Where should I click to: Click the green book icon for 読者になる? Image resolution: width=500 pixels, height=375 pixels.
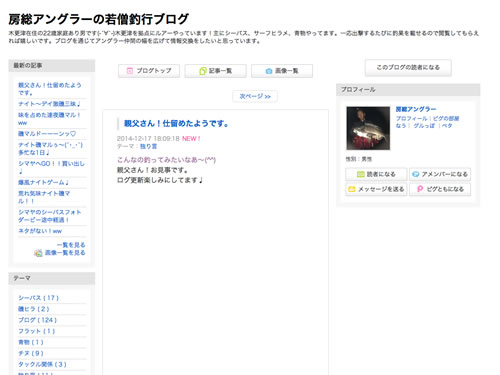pos(361,174)
